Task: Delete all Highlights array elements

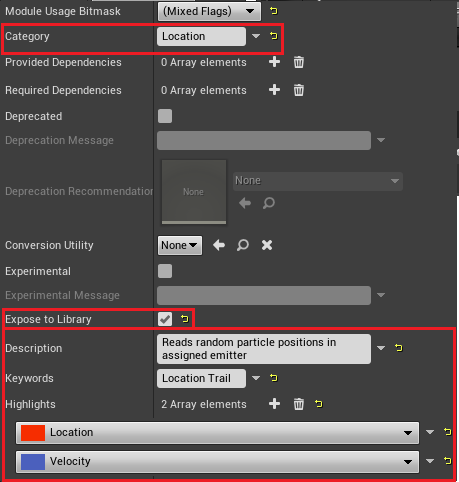Action: pos(299,404)
